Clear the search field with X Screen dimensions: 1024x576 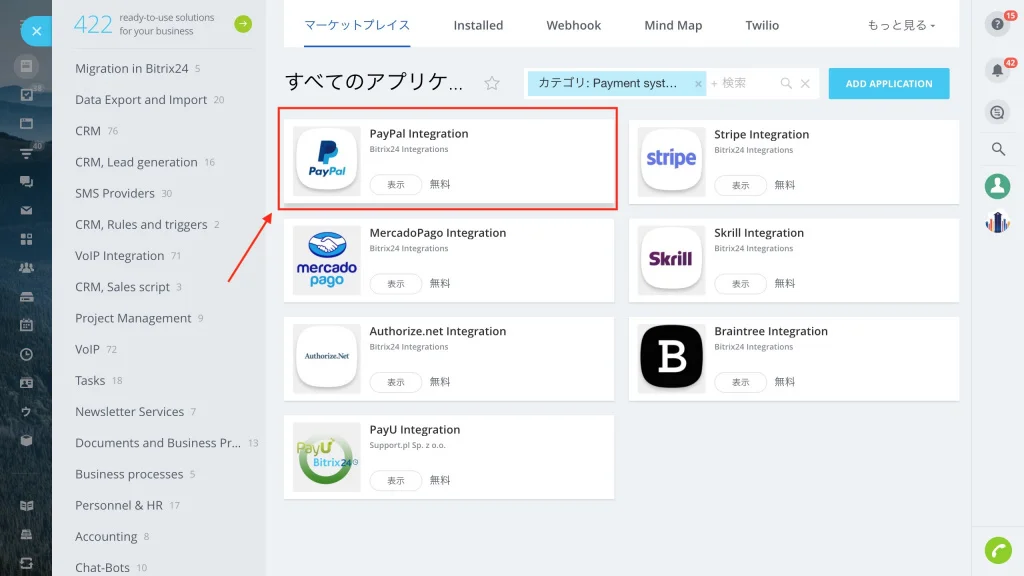click(805, 84)
